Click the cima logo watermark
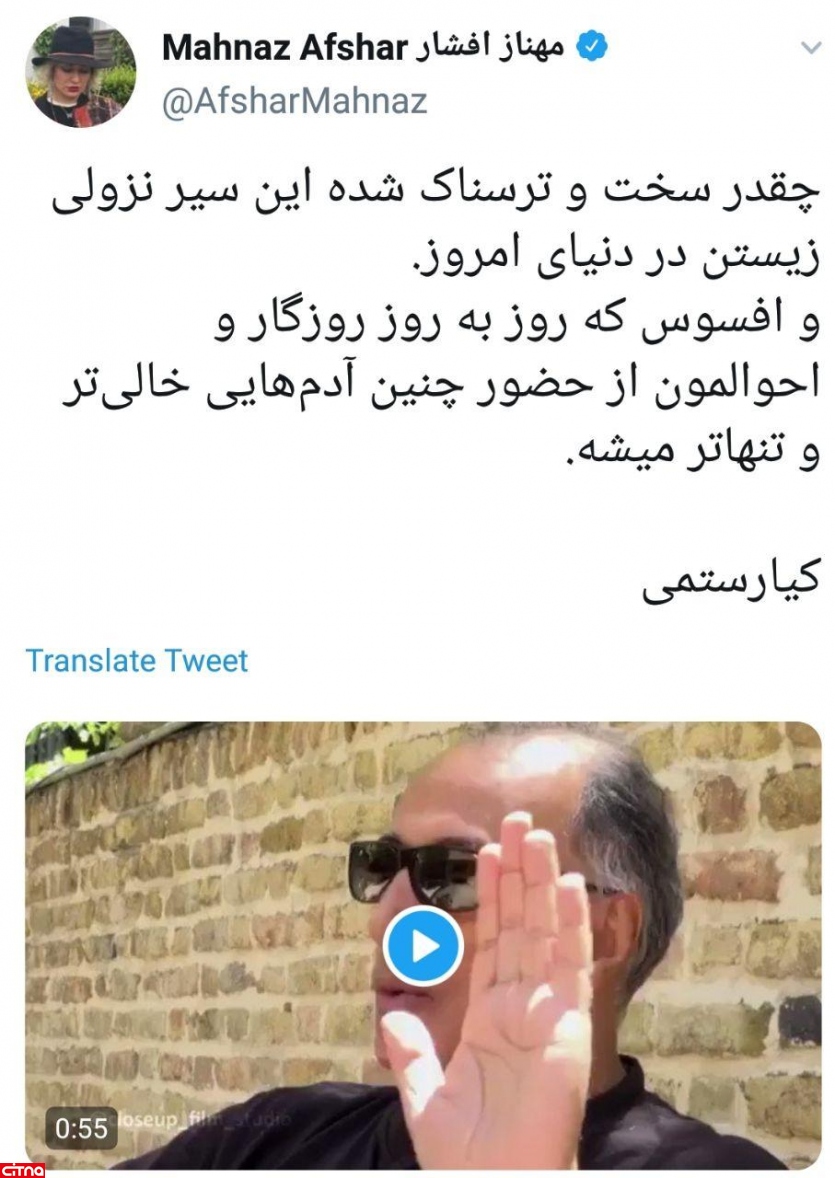This screenshot has width=835, height=1178. tap(23, 1170)
